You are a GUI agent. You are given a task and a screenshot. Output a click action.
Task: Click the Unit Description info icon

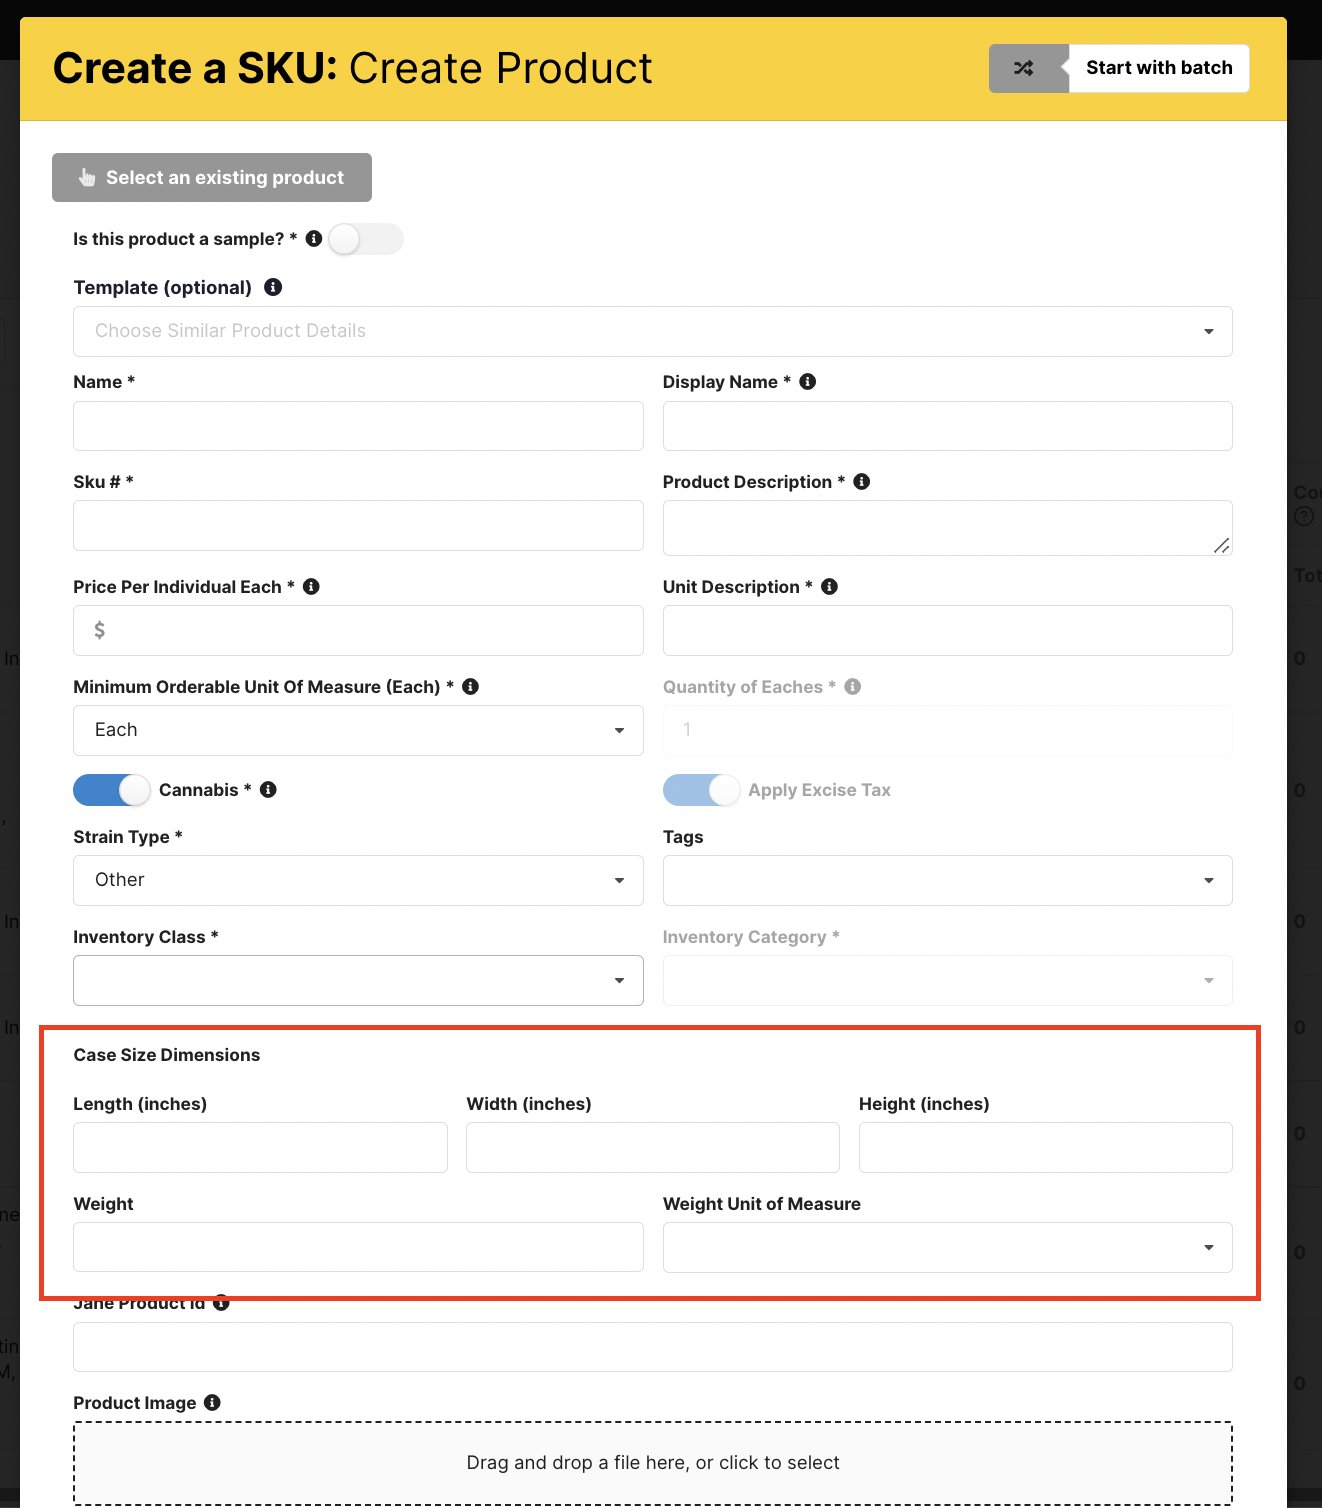click(x=830, y=587)
